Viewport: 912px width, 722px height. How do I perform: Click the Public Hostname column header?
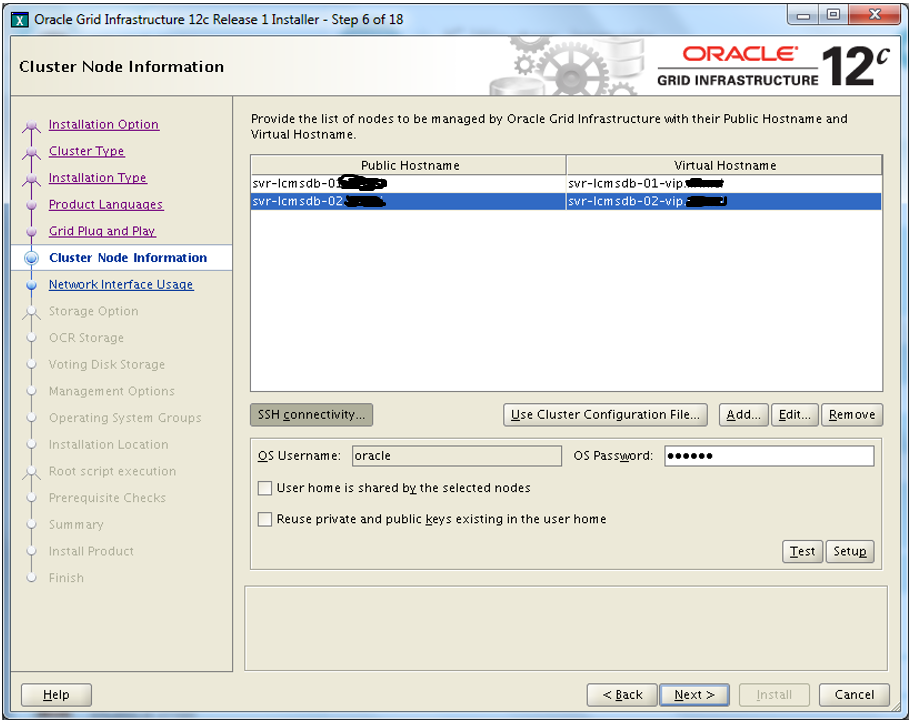tap(409, 165)
